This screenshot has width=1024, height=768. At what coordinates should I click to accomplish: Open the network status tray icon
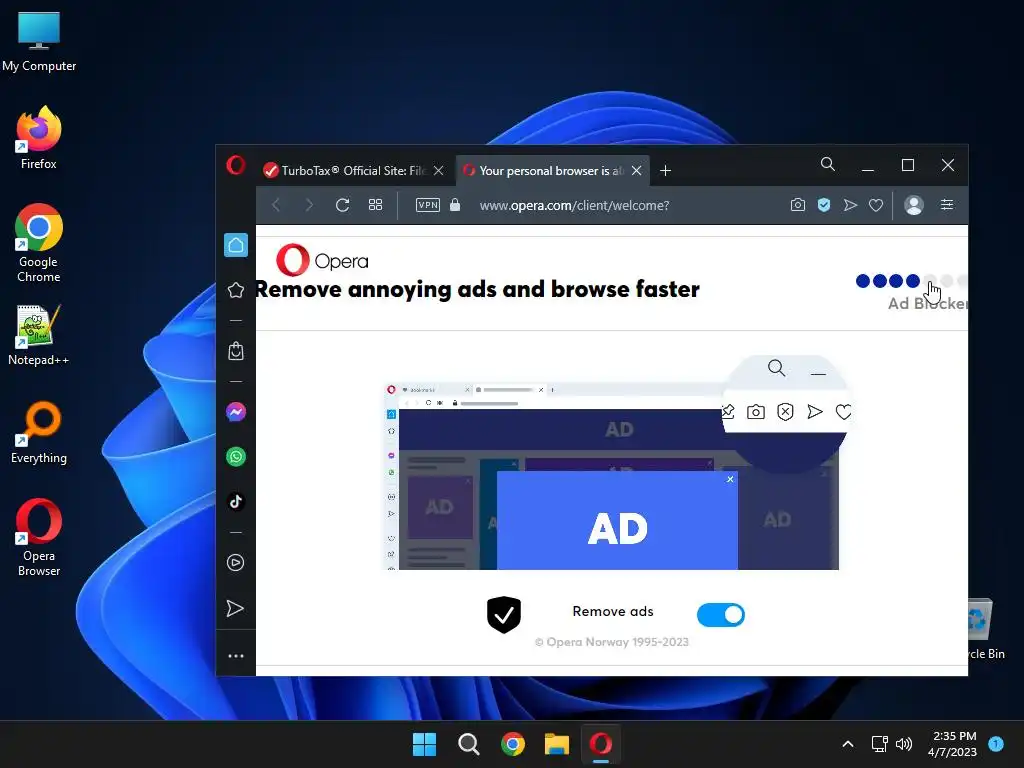click(x=880, y=744)
